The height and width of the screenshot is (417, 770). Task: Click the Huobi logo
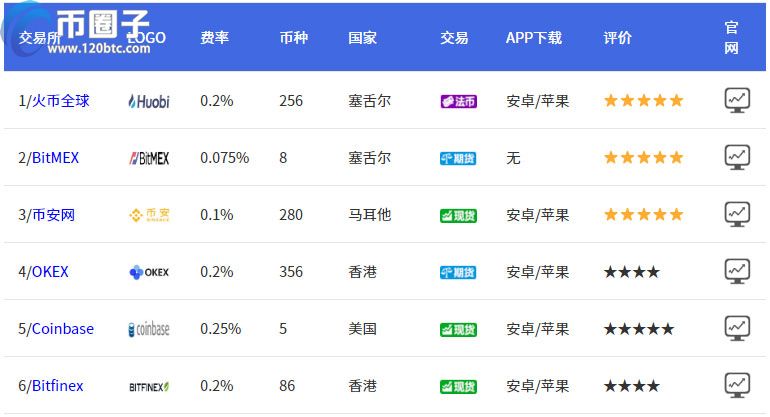(149, 101)
